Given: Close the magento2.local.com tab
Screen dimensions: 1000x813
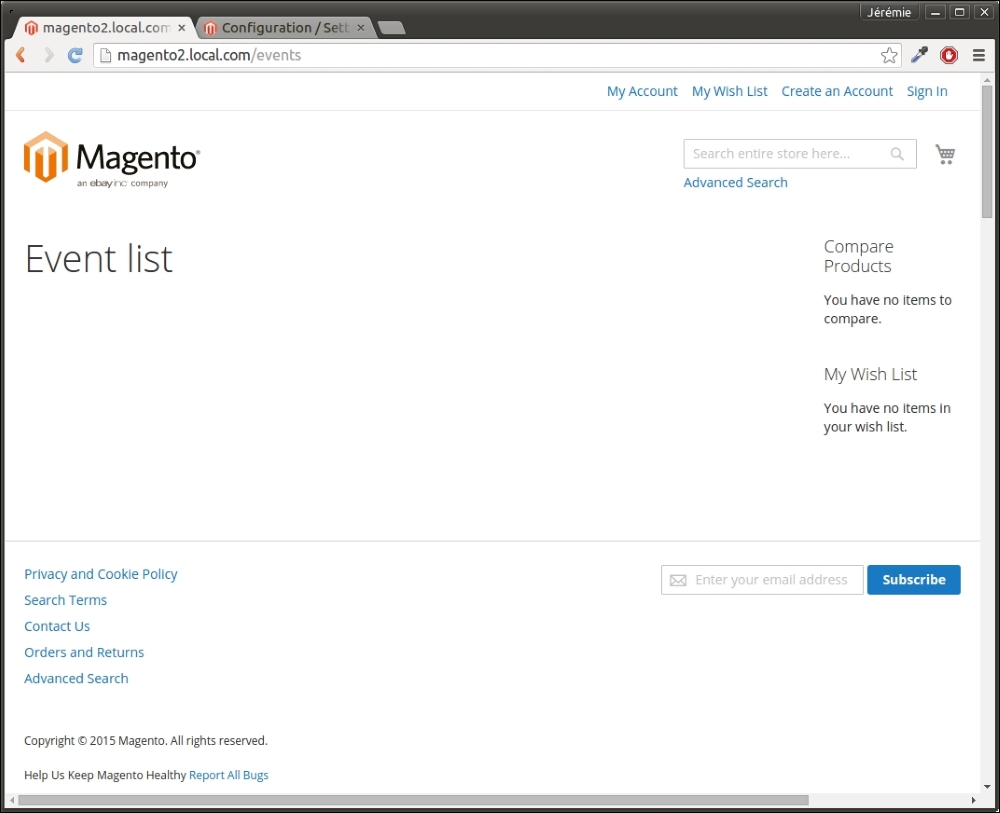Looking at the screenshot, I should click(x=181, y=28).
